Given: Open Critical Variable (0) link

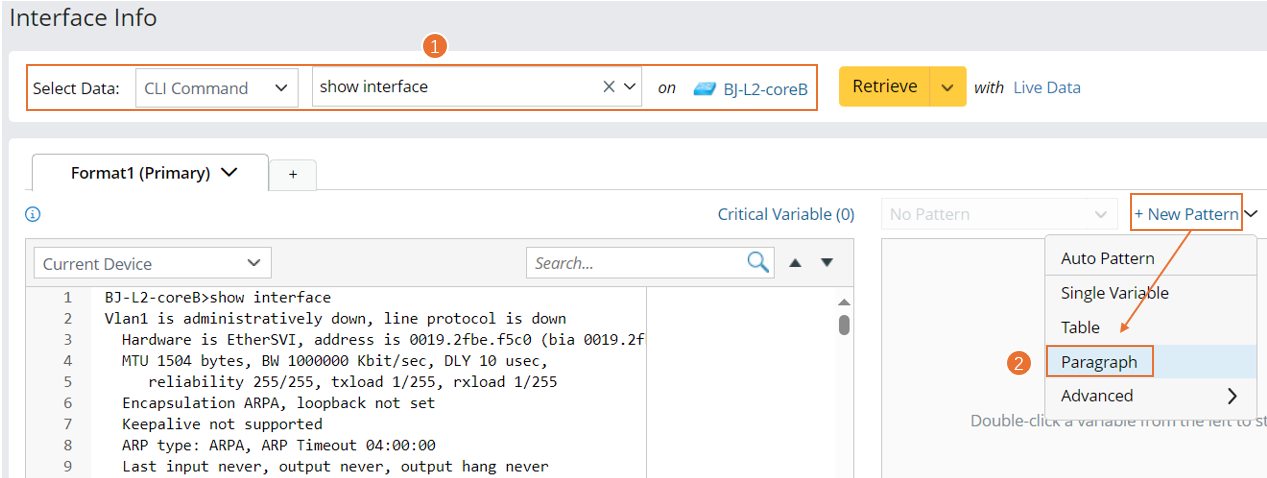Looking at the screenshot, I should 786,214.
